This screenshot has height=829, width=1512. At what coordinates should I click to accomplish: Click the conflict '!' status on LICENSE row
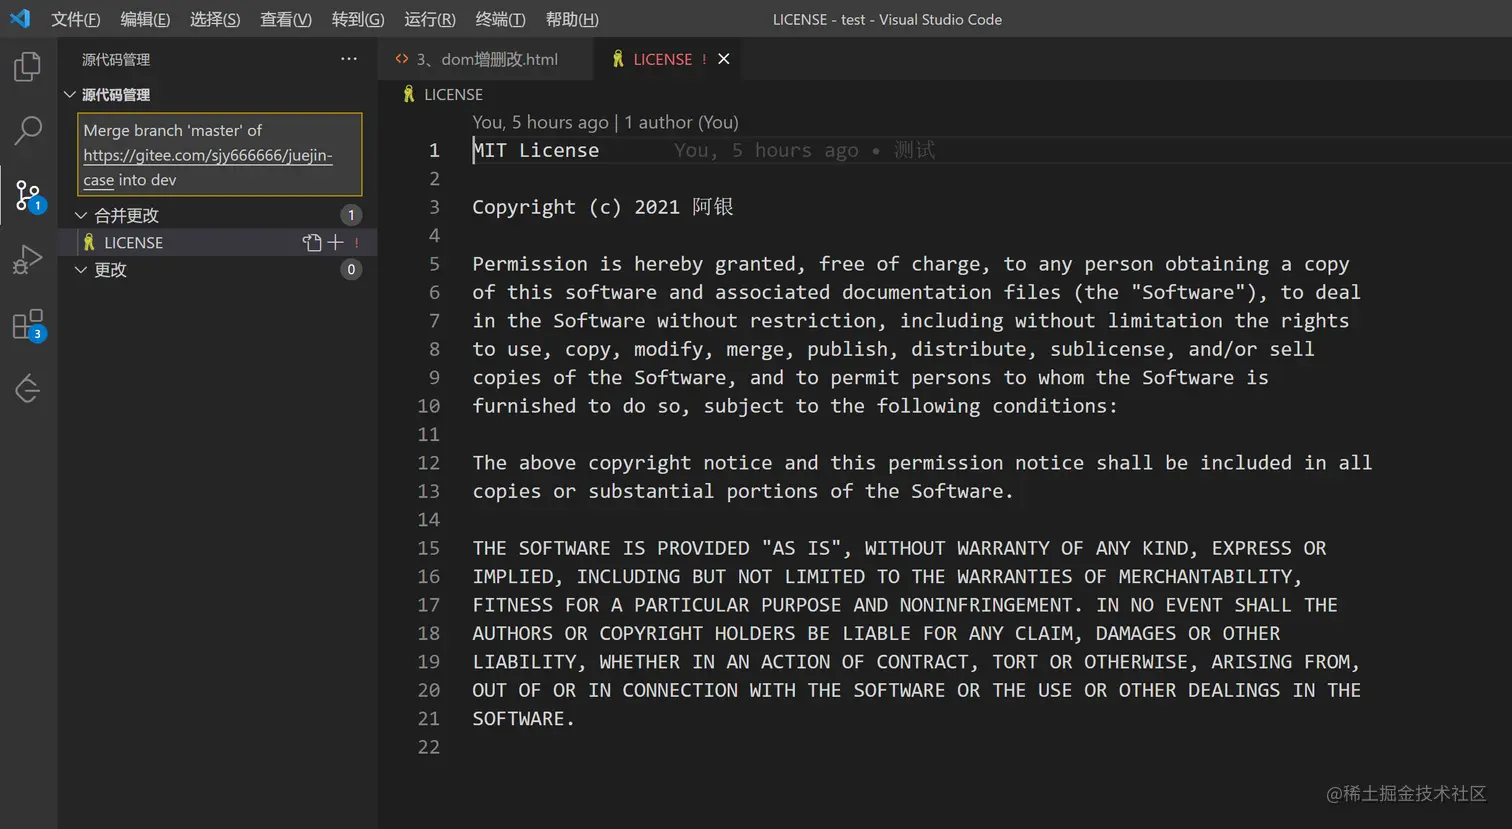[356, 243]
